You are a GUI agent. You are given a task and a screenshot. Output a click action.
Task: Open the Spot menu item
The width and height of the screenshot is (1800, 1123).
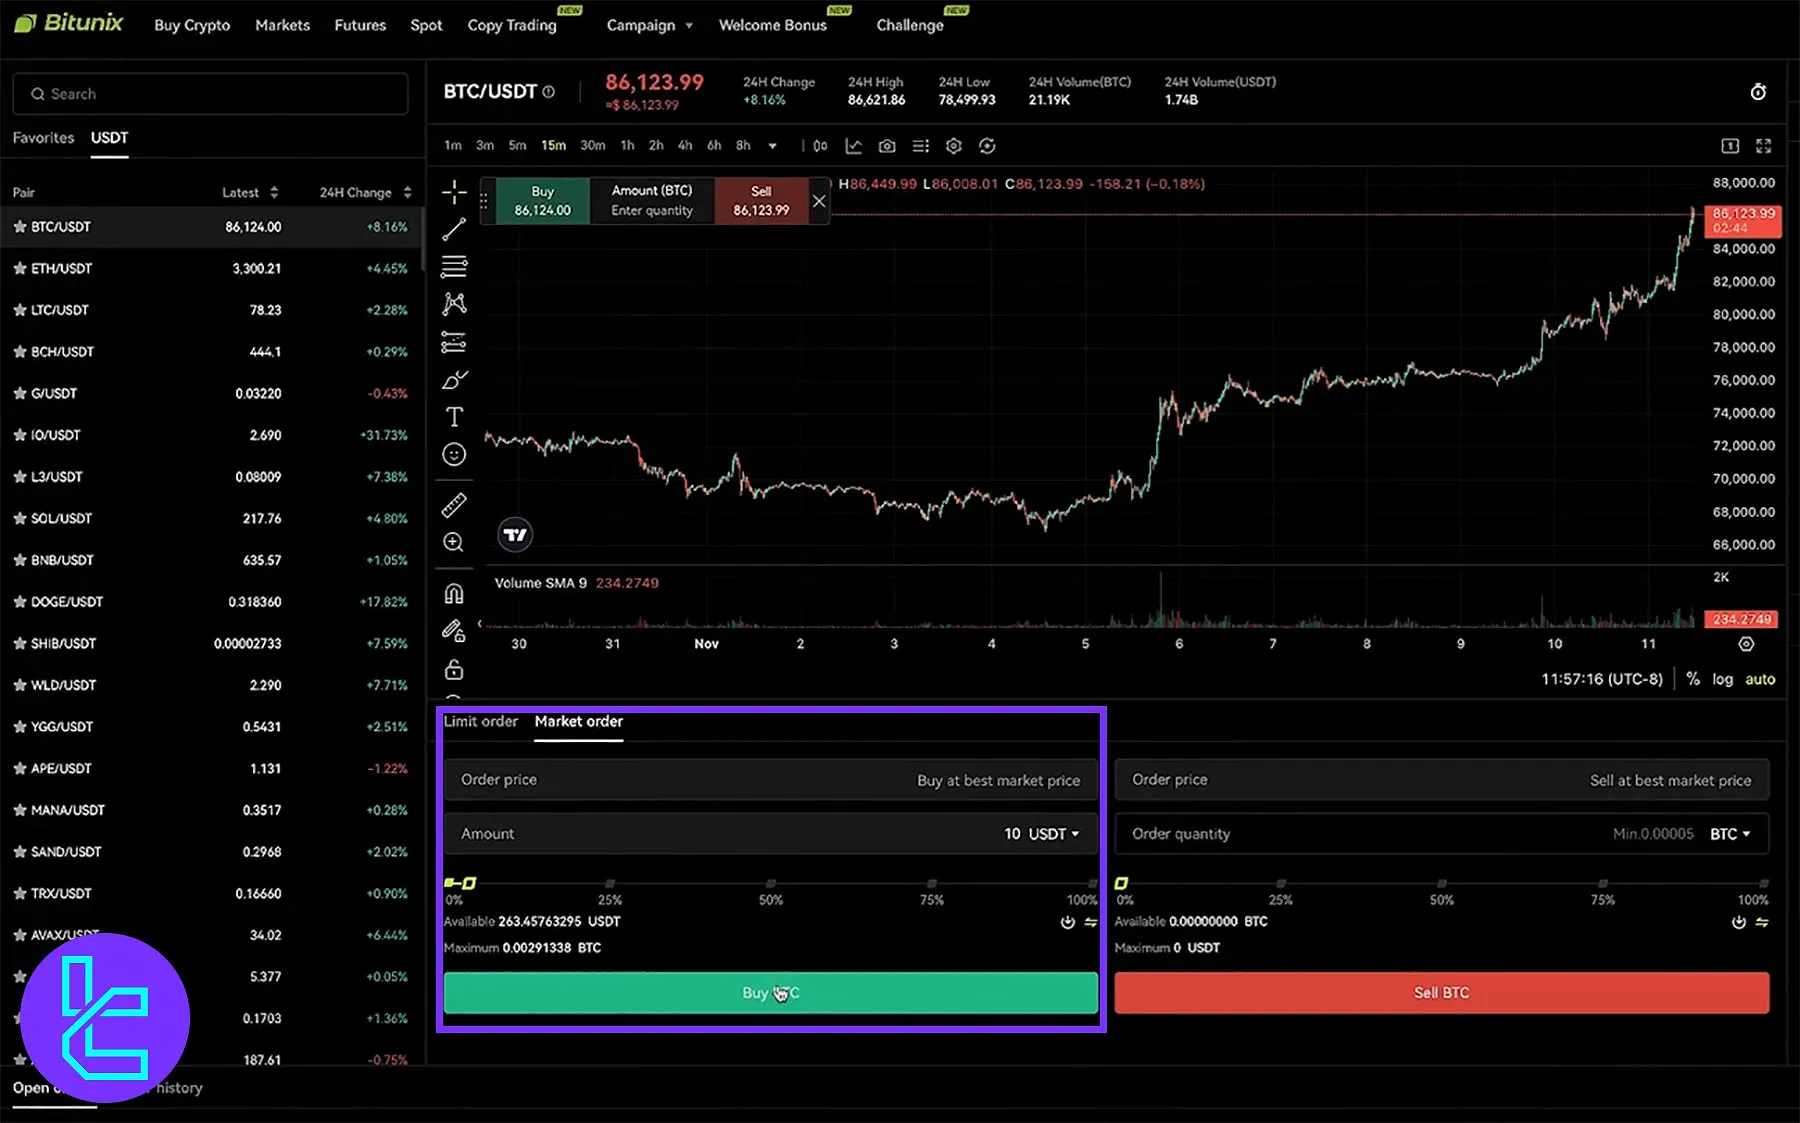[426, 25]
